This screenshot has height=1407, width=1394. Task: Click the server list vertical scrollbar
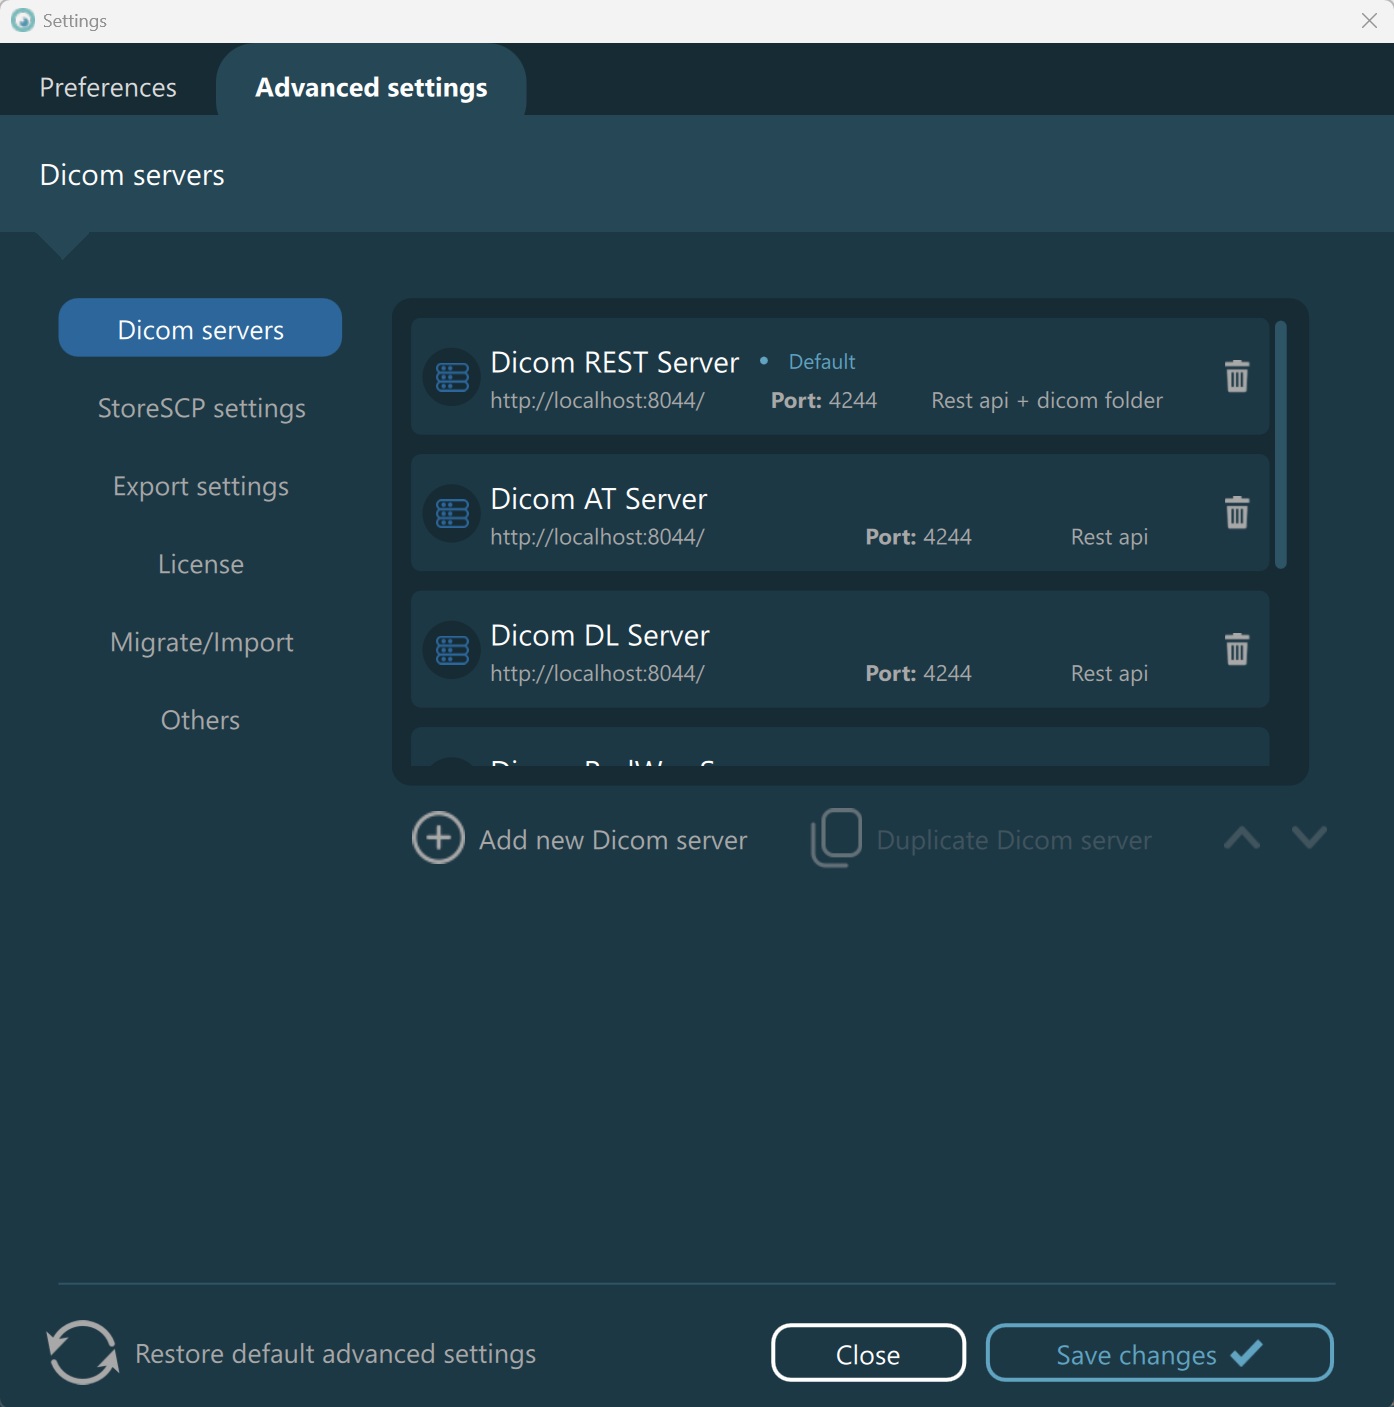pos(1281,445)
